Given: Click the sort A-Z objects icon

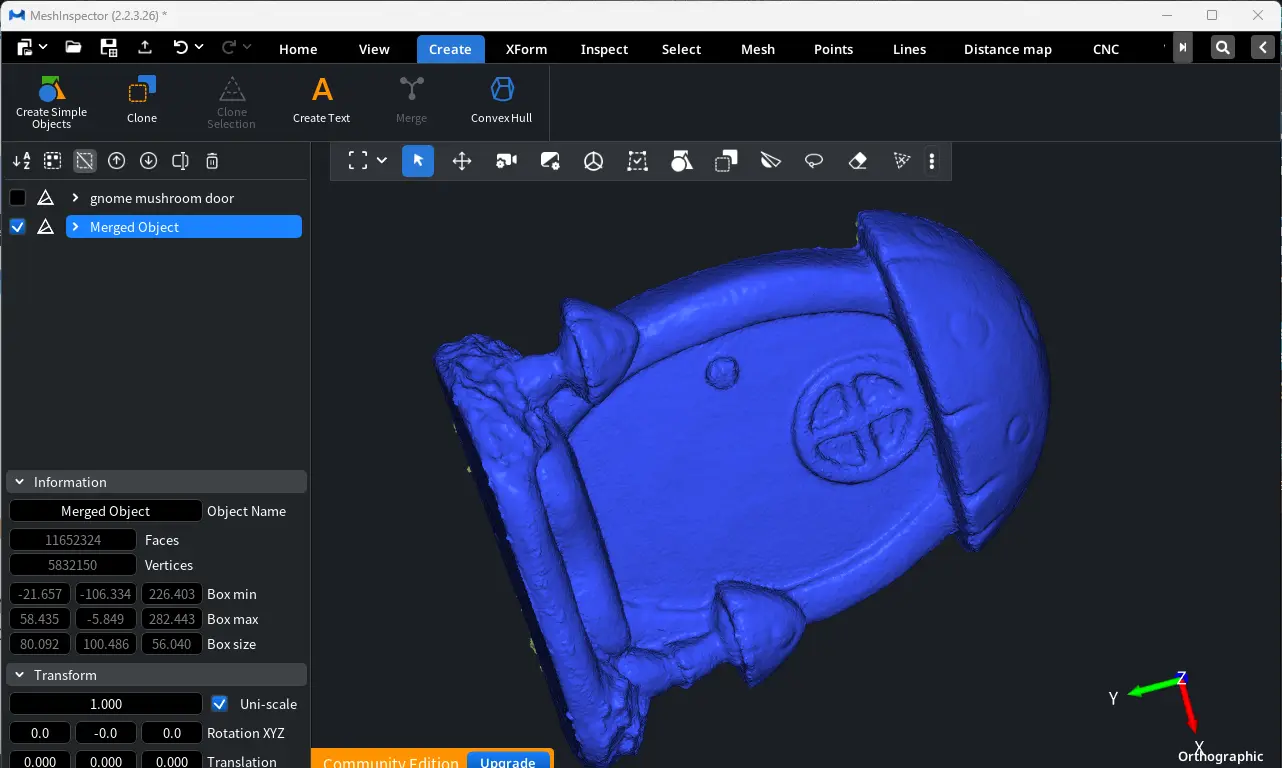Looking at the screenshot, I should click(x=21, y=161).
